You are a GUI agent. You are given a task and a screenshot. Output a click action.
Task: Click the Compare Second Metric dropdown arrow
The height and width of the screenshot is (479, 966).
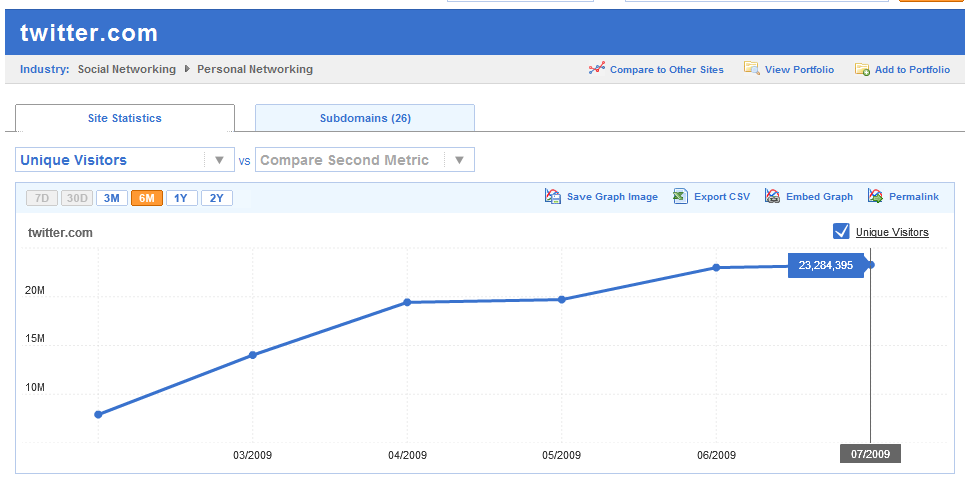459,160
